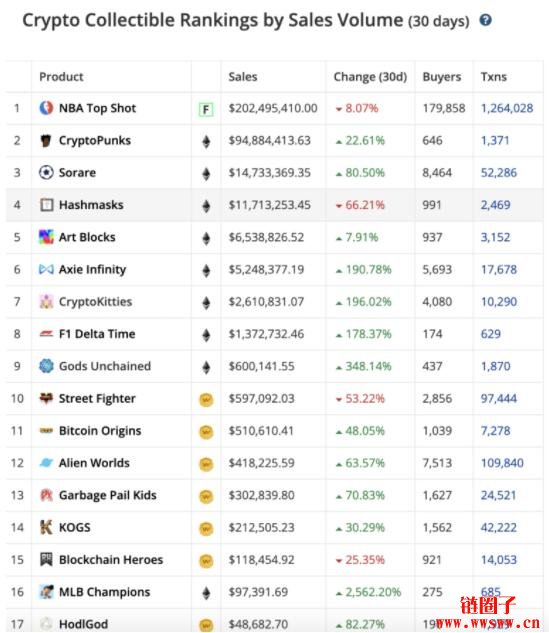Click the Bitcoin Origins logo icon
The image size is (549, 633).
[46, 431]
